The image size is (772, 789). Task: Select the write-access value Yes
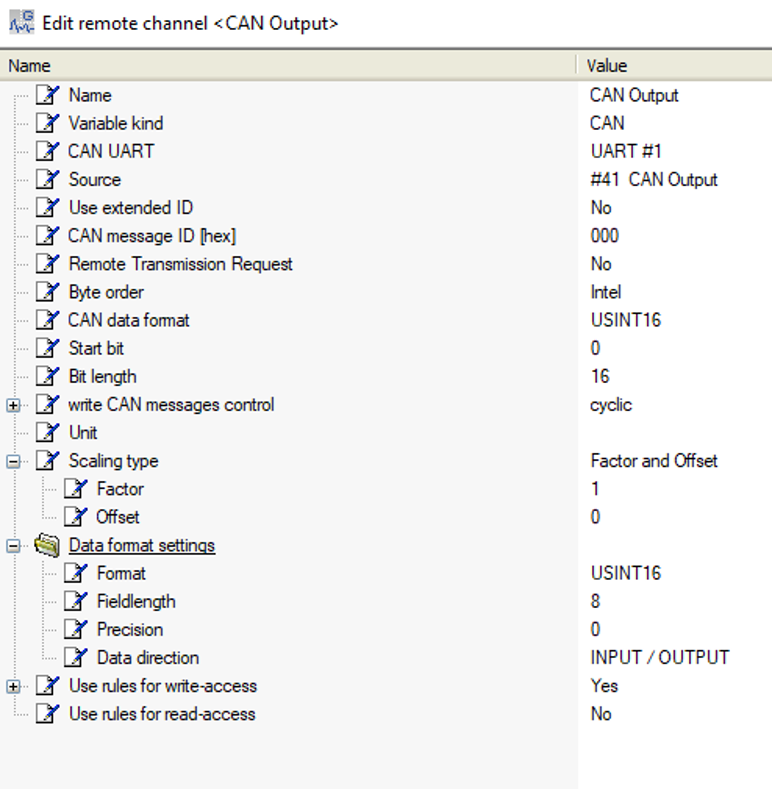pos(604,686)
